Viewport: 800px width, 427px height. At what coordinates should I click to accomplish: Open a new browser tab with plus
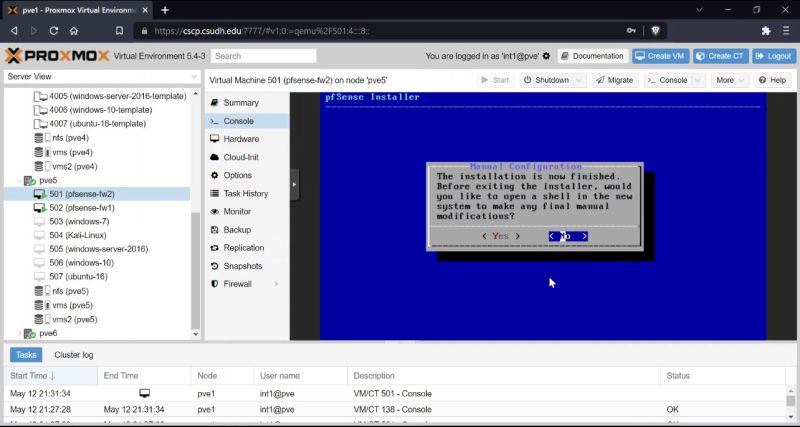[165, 10]
